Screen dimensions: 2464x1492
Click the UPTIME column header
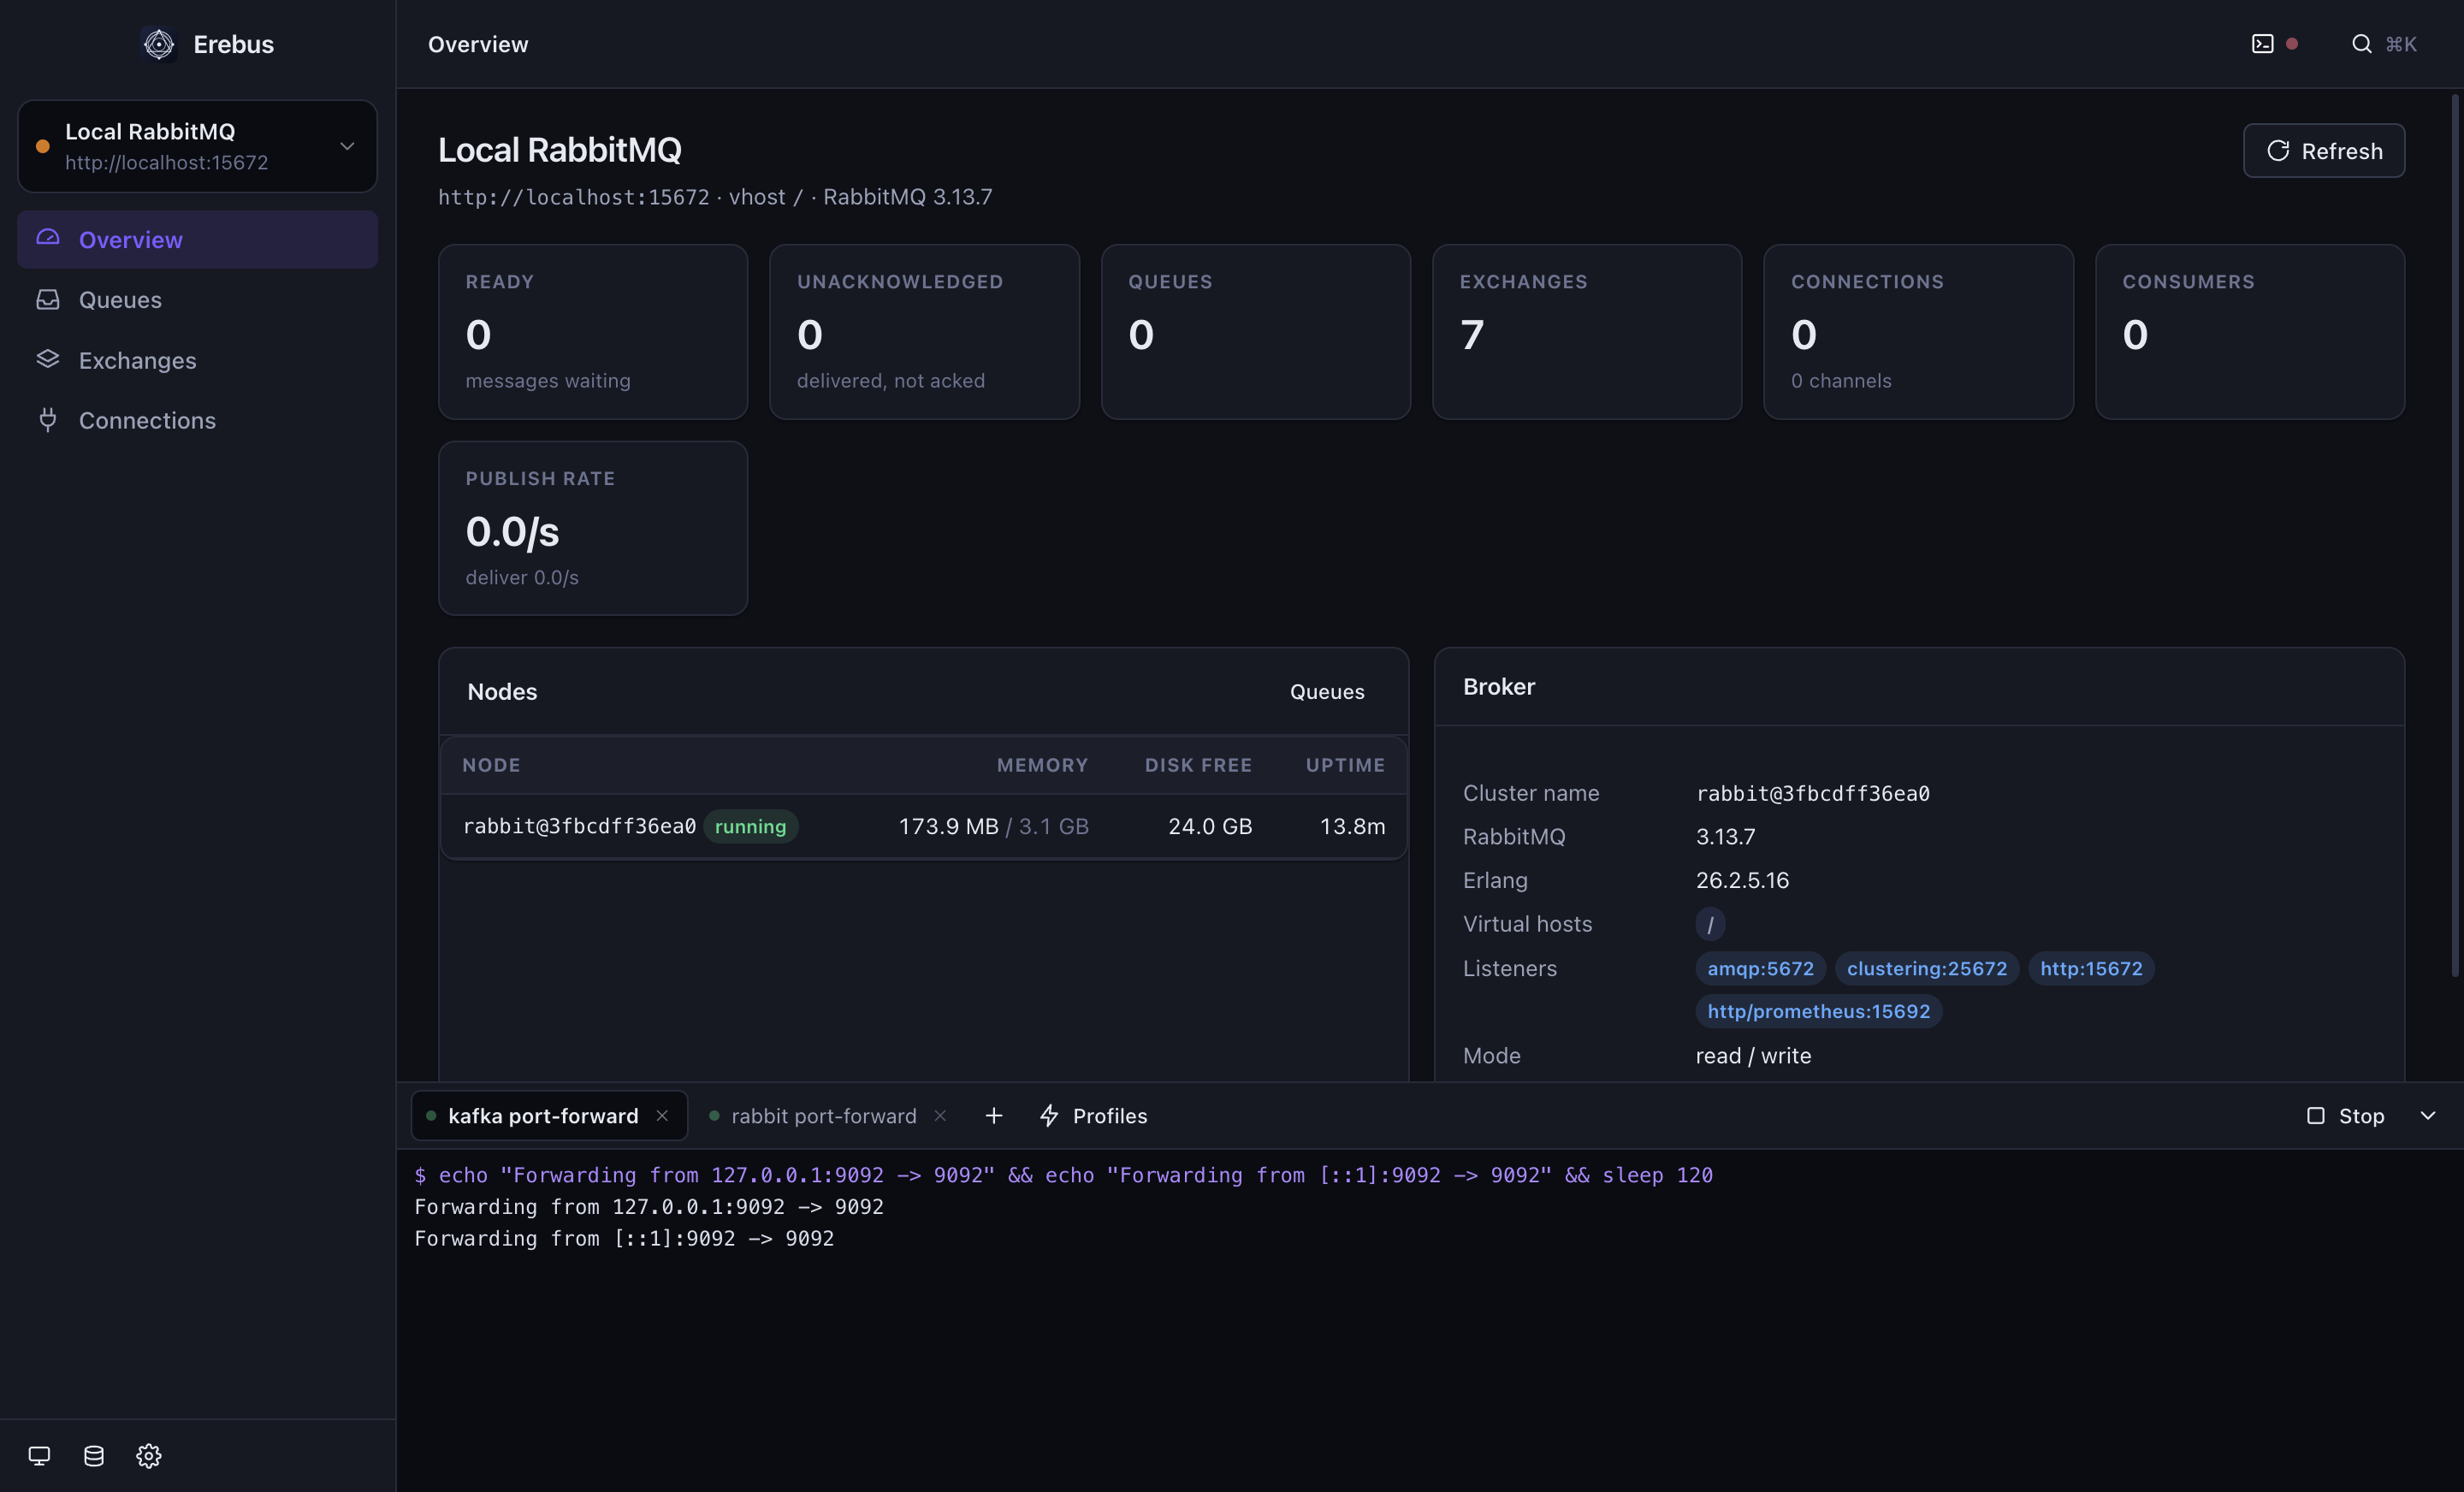point(1345,765)
